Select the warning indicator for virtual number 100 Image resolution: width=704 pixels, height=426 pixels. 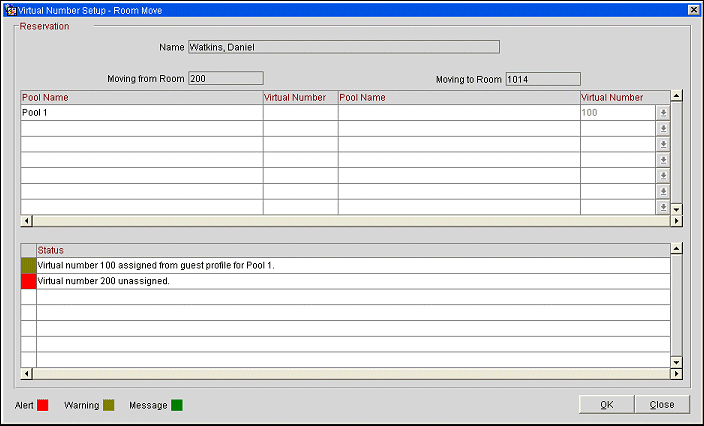28,265
